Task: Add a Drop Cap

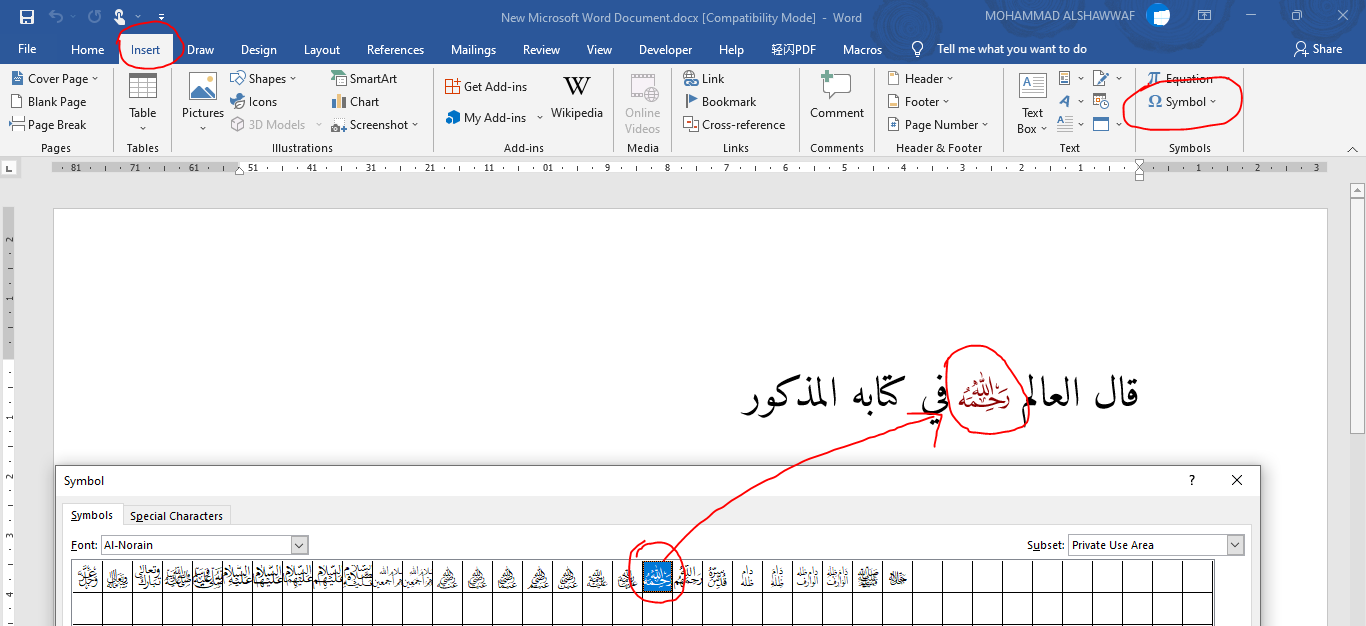Action: (x=1069, y=125)
